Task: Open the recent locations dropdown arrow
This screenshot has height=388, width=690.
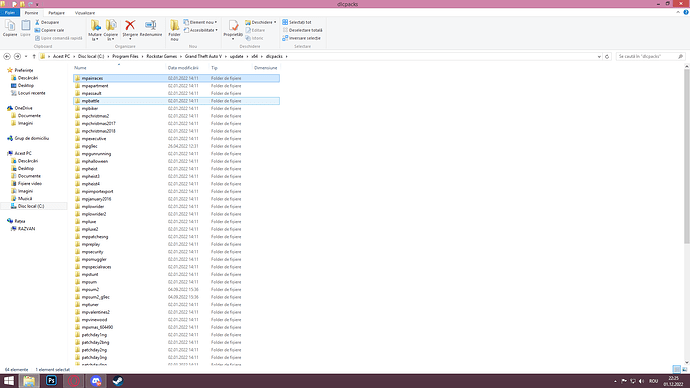Action: point(26,56)
